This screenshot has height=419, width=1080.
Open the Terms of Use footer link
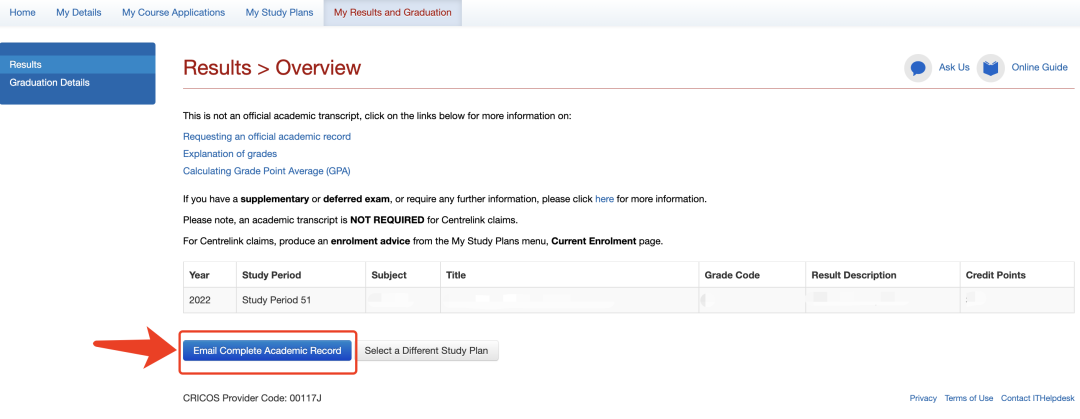coord(968,398)
